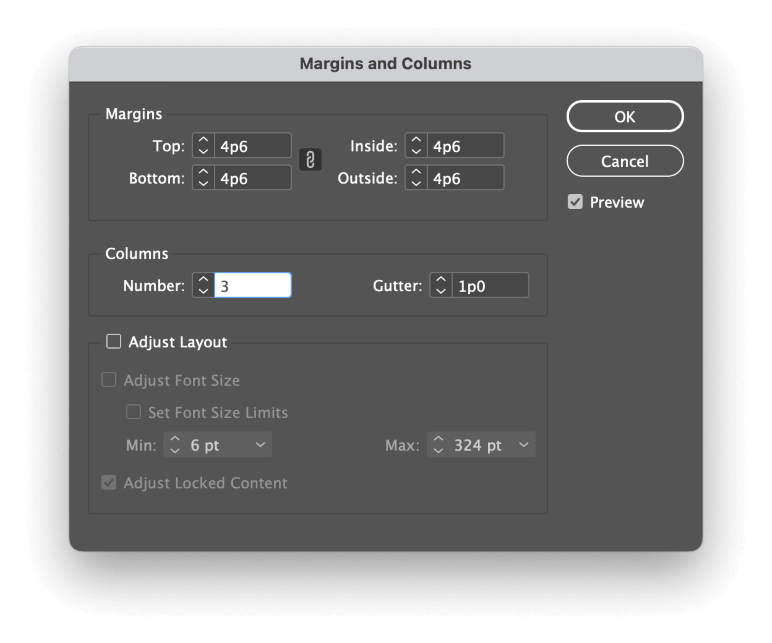Viewport: 772px width, 643px height.
Task: Increase Inside margin with the up arrow
Action: [416, 140]
